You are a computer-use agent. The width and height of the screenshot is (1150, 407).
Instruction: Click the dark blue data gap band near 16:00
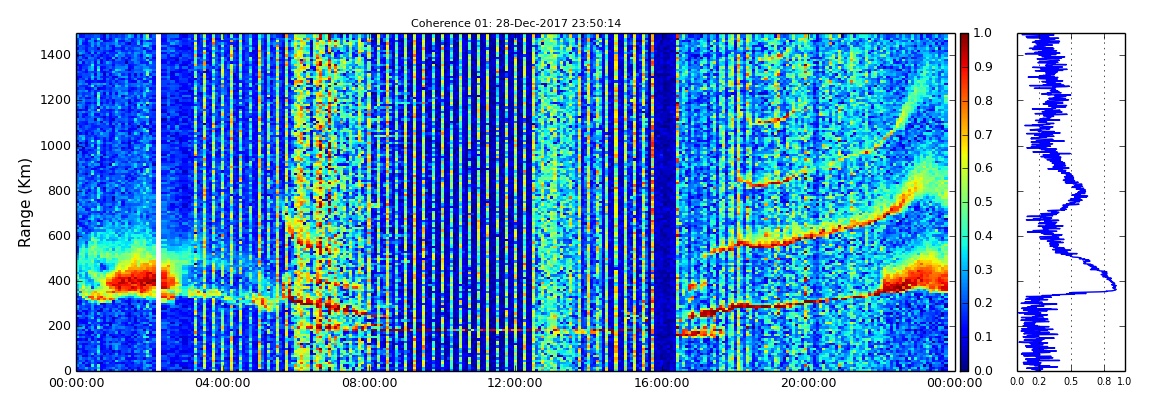pyautogui.click(x=664, y=202)
